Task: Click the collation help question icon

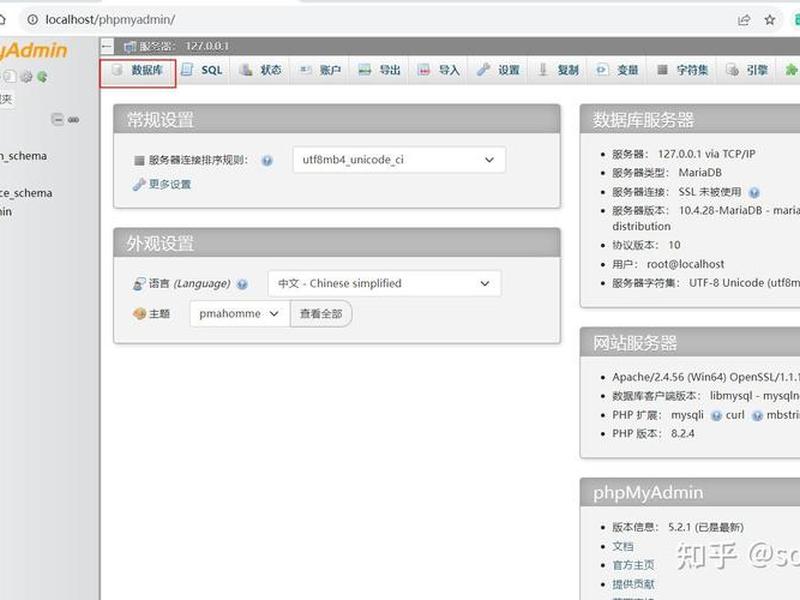Action: coord(267,161)
